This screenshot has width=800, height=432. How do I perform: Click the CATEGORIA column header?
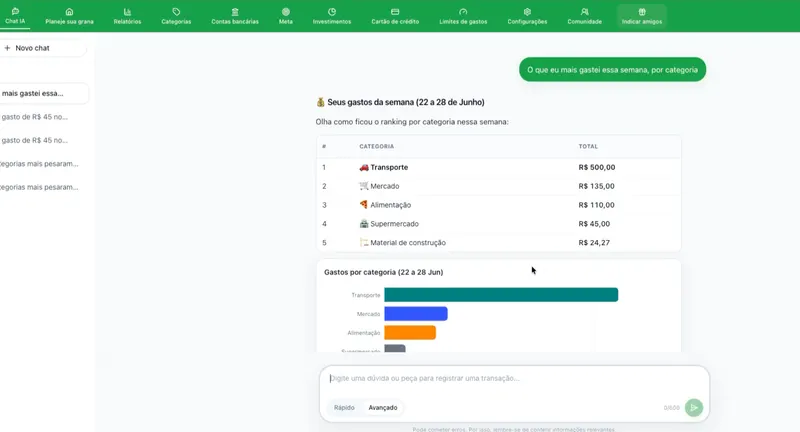click(x=377, y=146)
